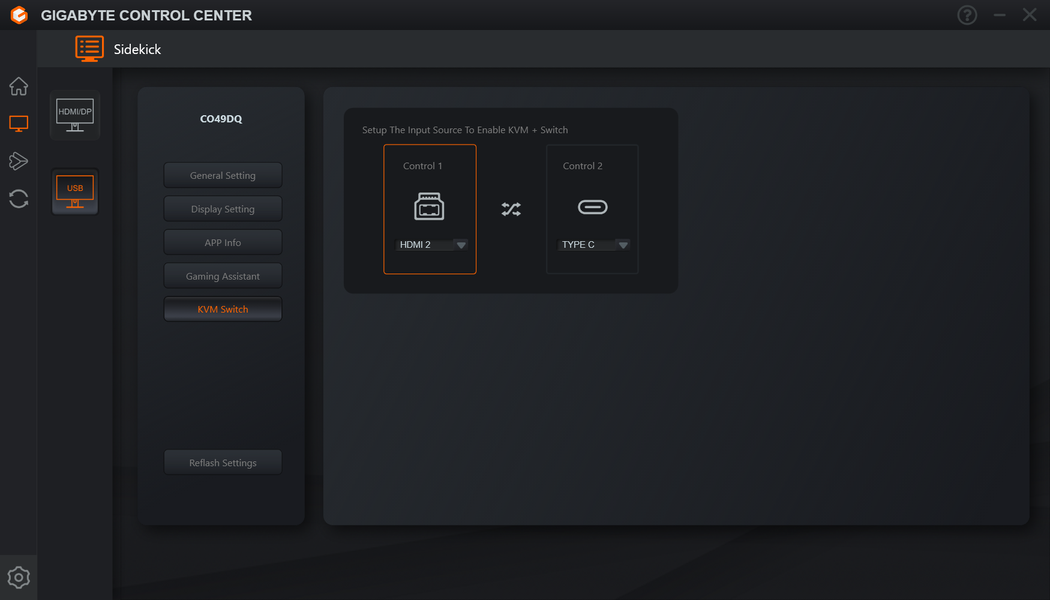The width and height of the screenshot is (1050, 600).
Task: Open General Setting
Action: click(223, 175)
